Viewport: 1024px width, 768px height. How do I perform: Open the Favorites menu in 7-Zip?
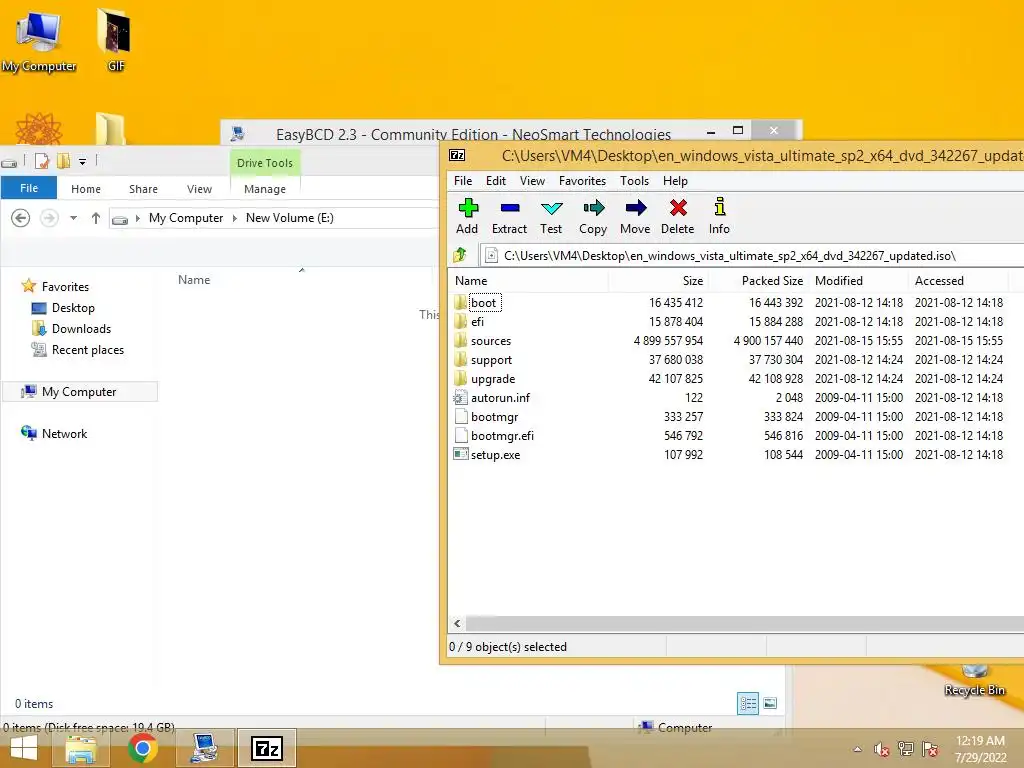click(583, 181)
